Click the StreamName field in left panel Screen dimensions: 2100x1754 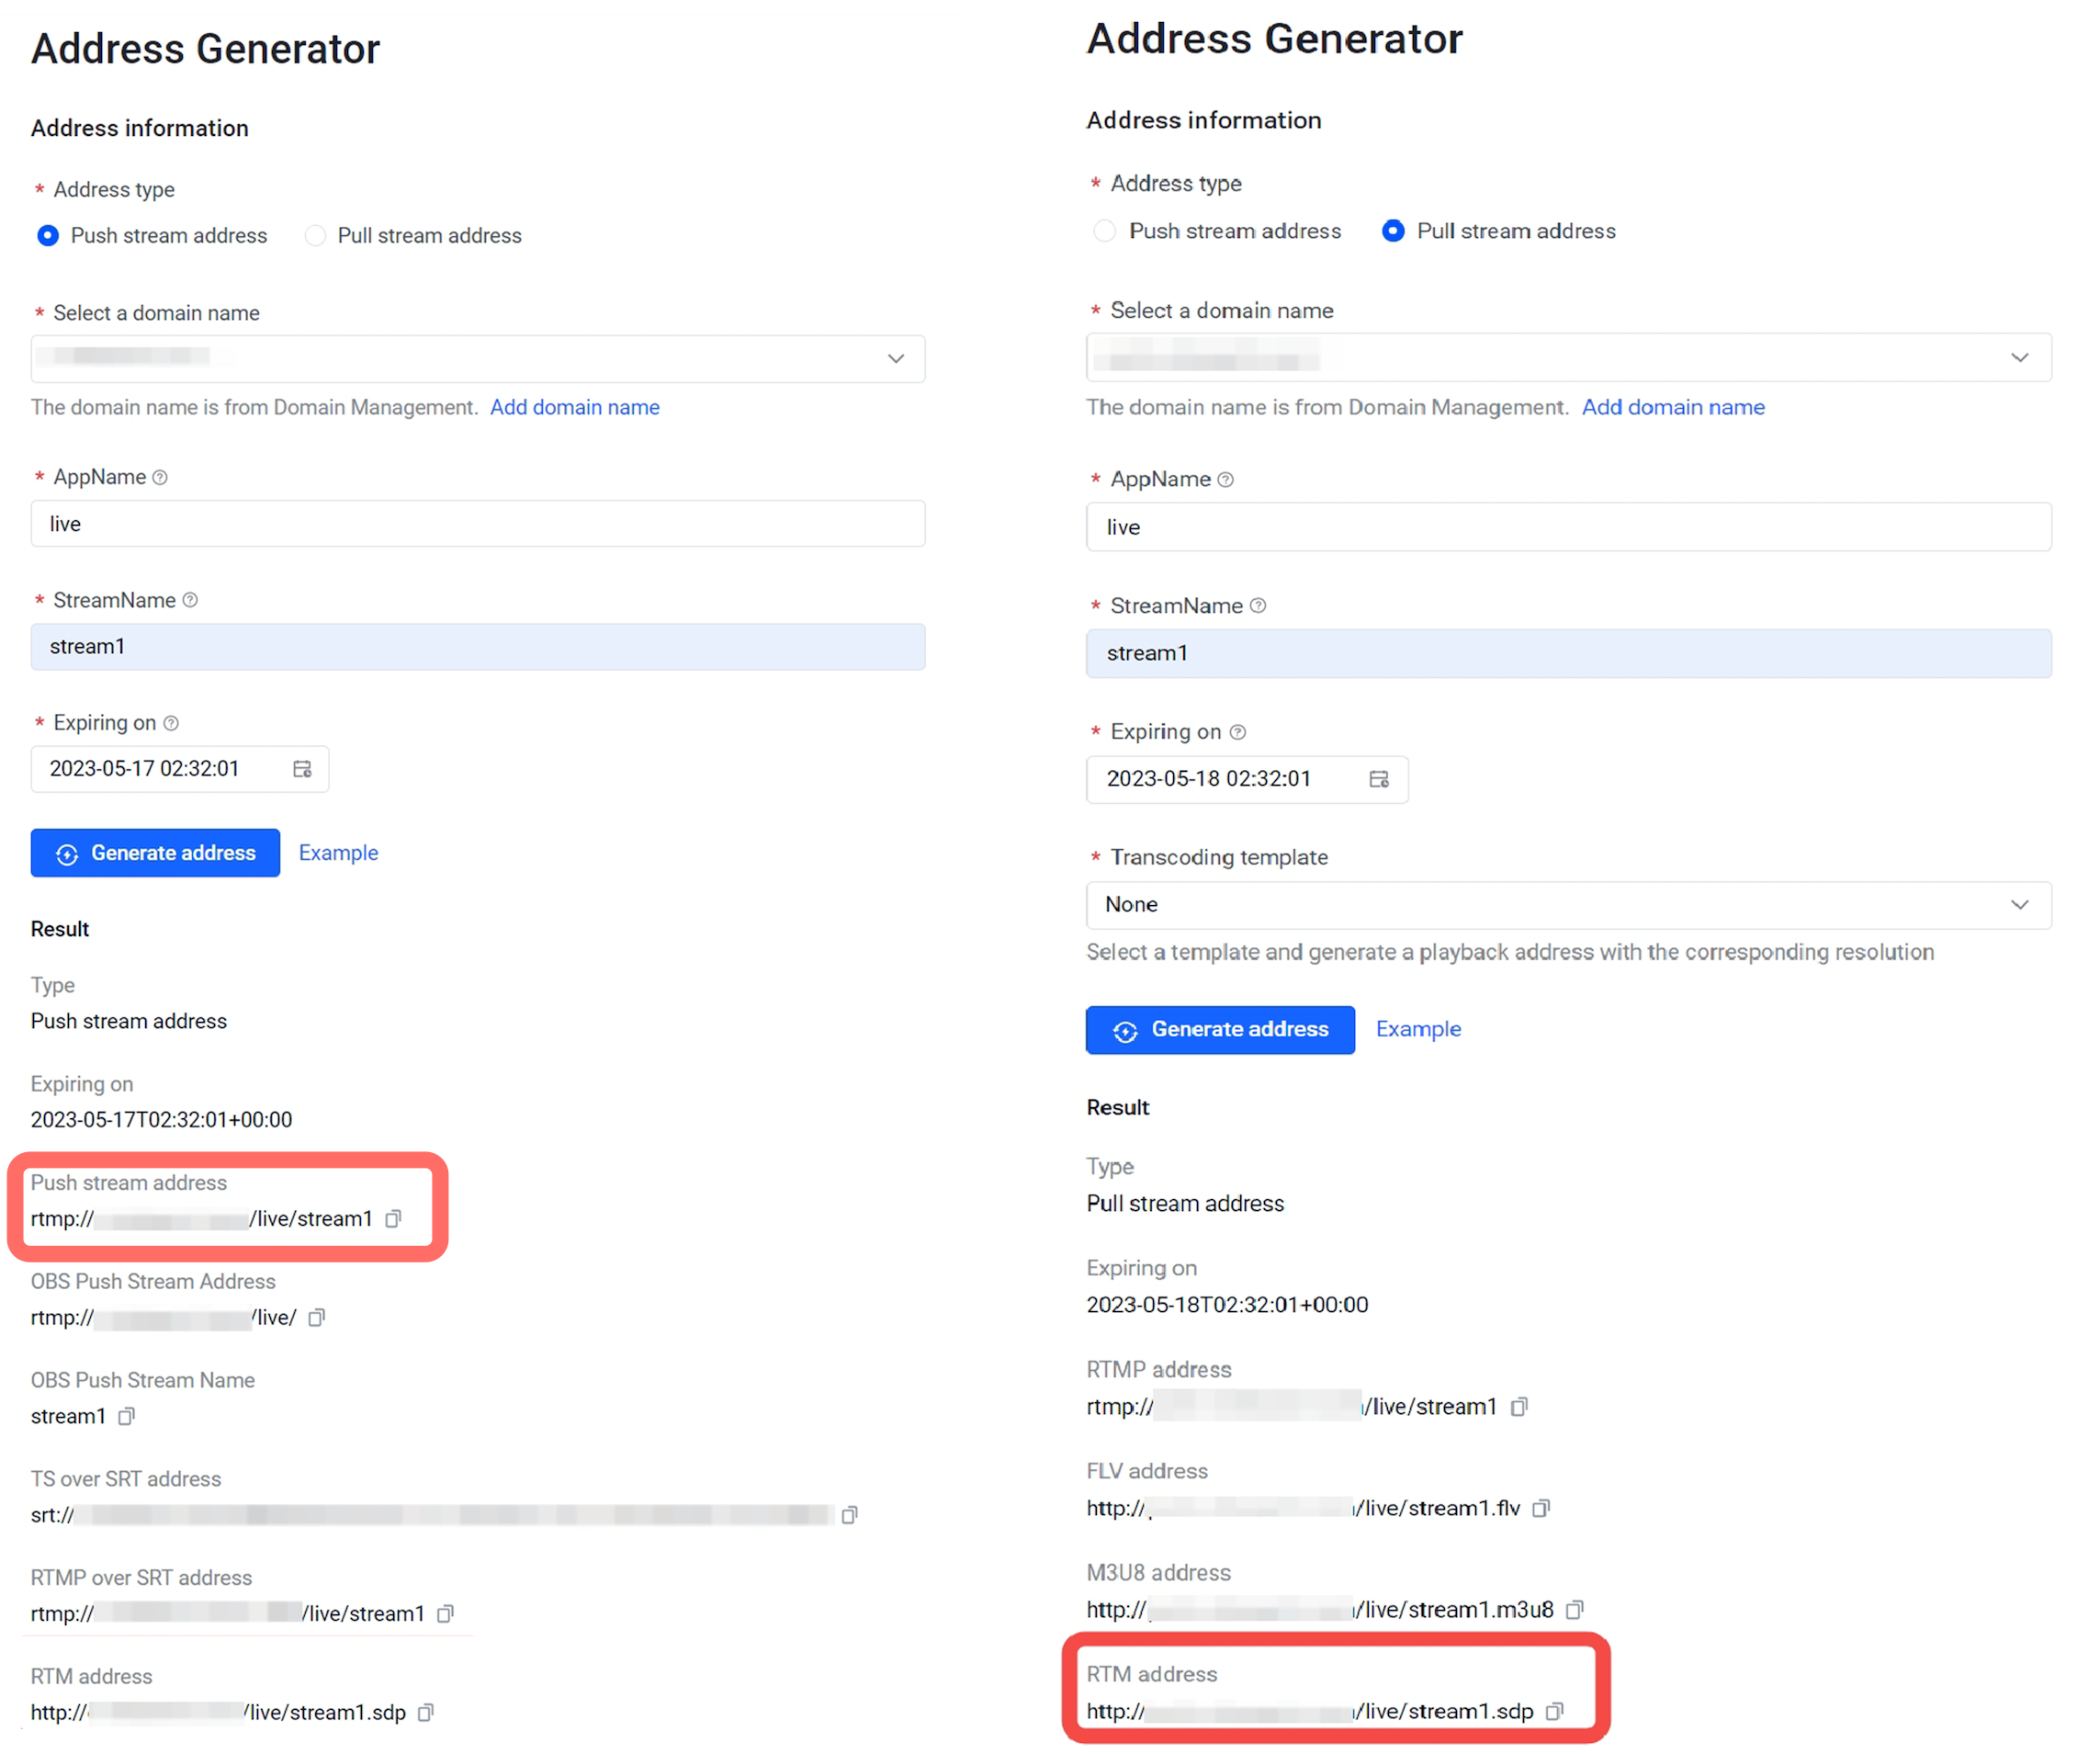[478, 647]
